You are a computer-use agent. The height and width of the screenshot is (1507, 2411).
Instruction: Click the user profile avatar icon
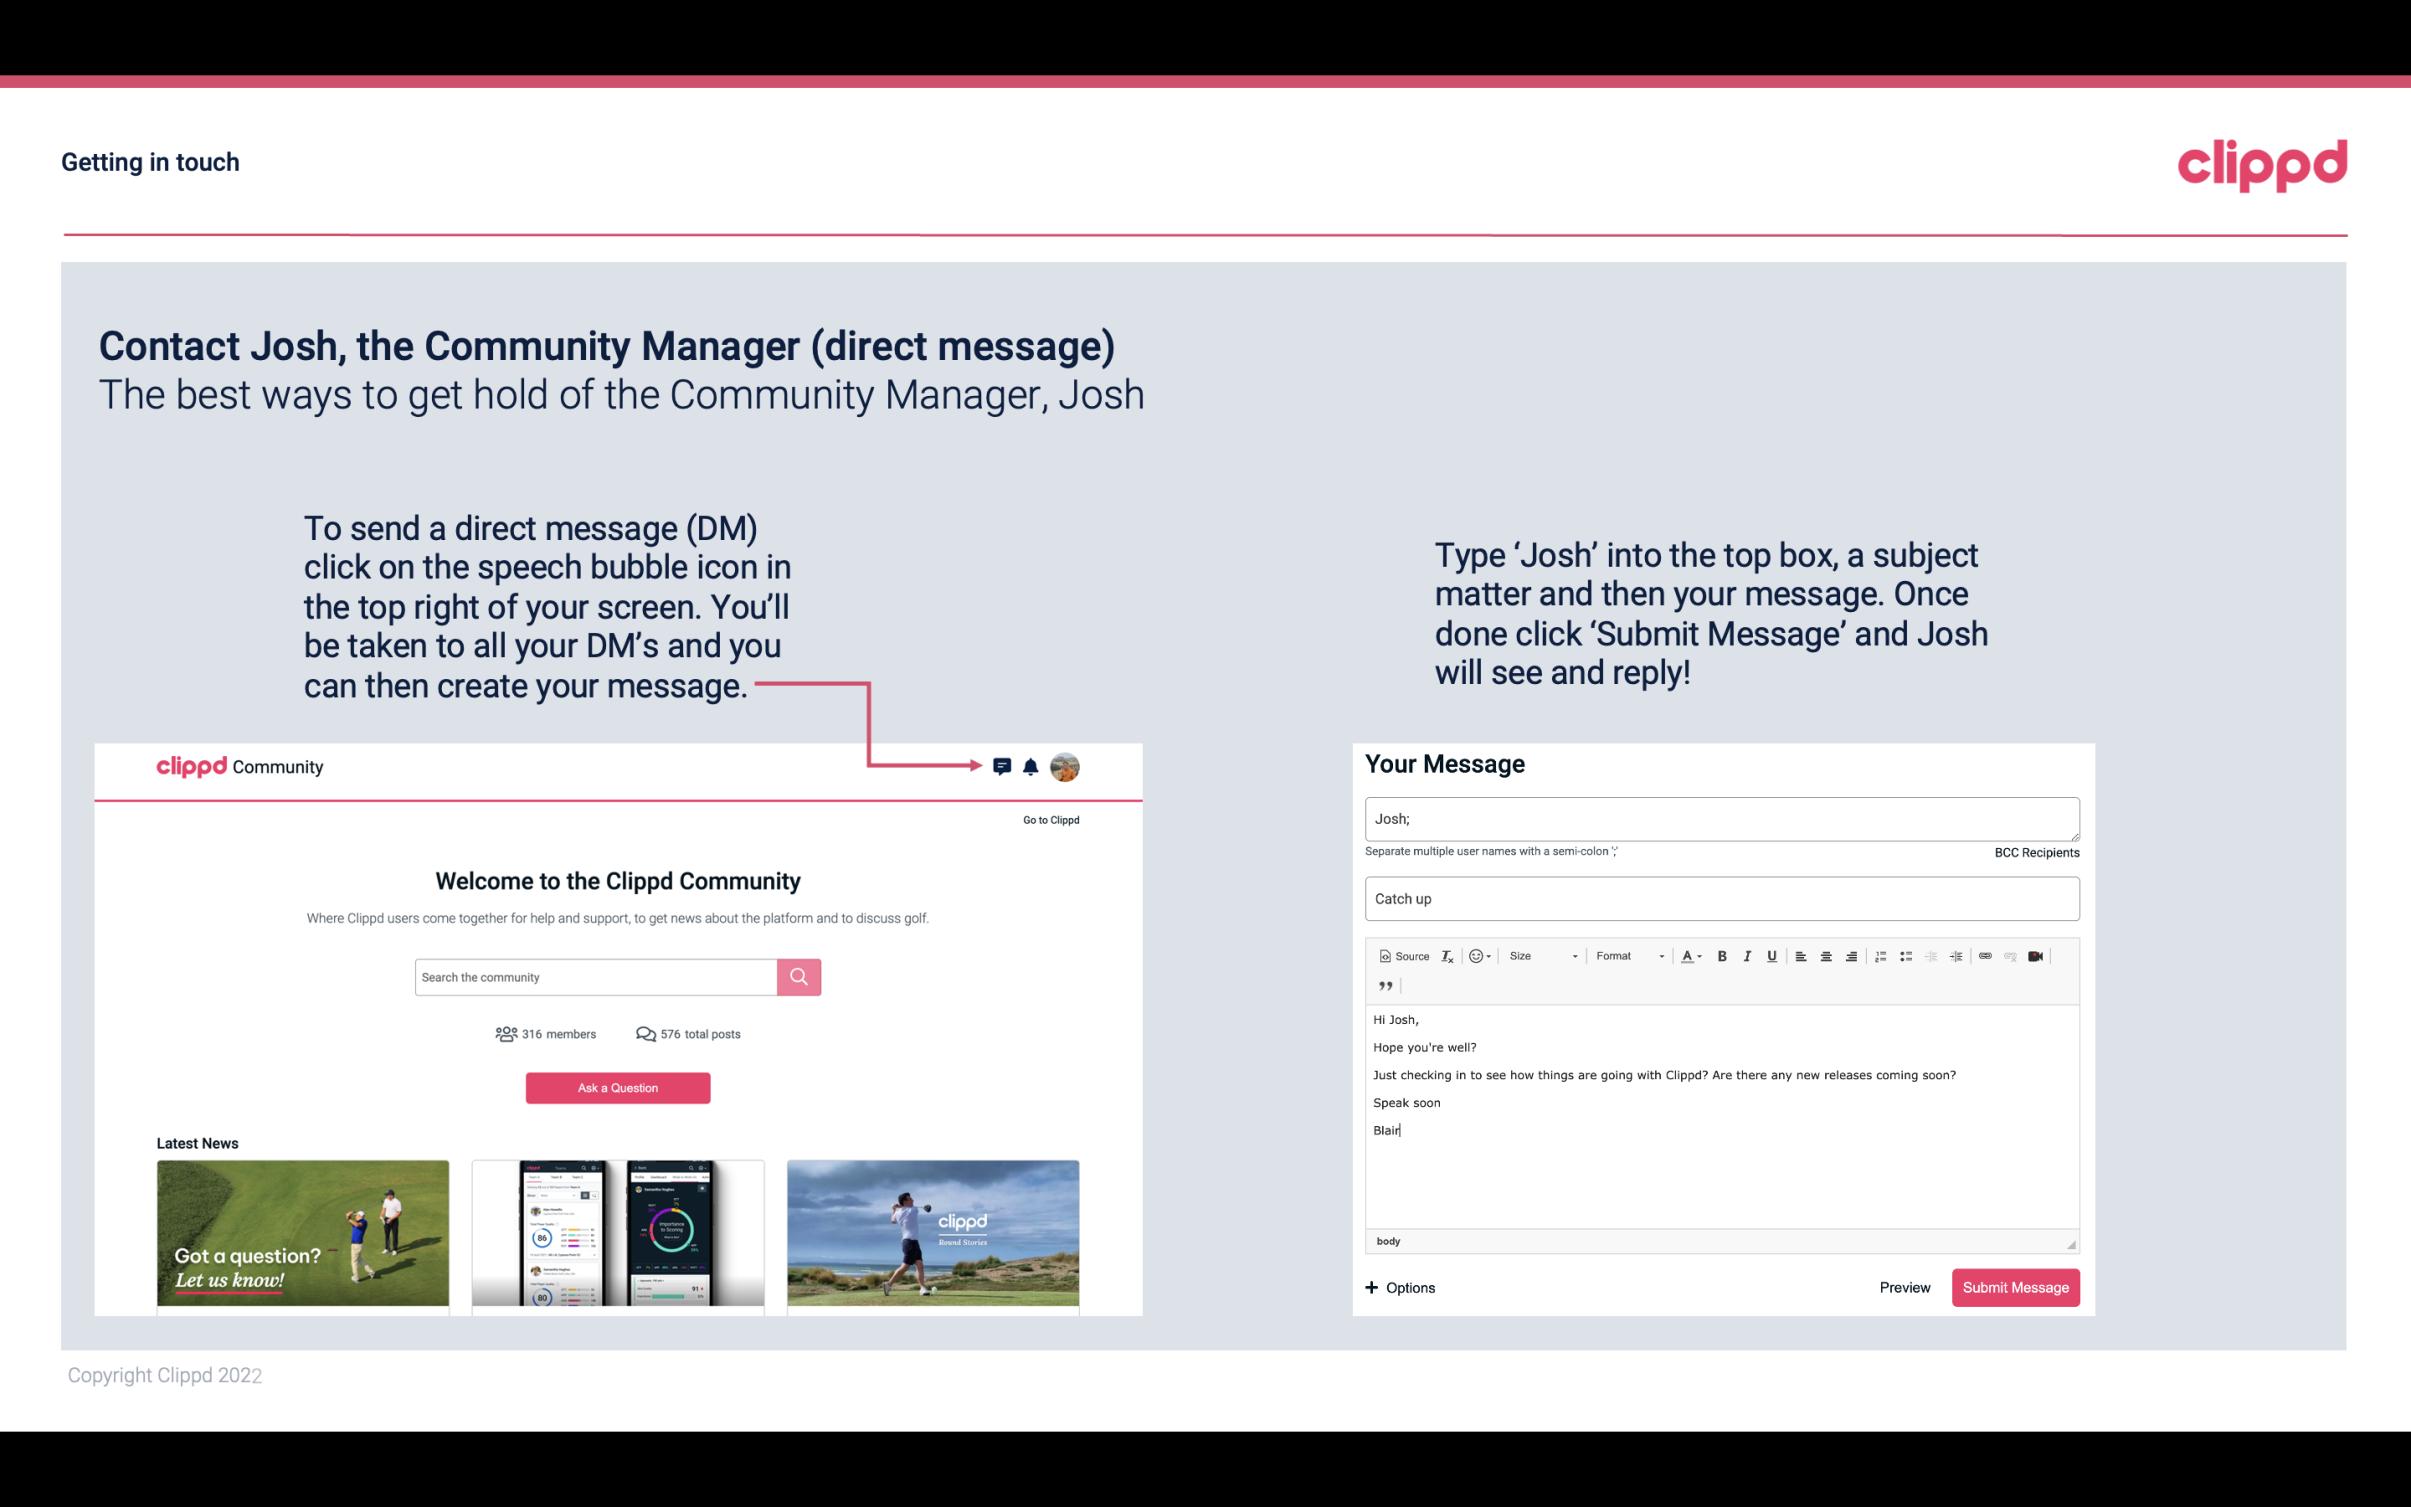click(1064, 766)
